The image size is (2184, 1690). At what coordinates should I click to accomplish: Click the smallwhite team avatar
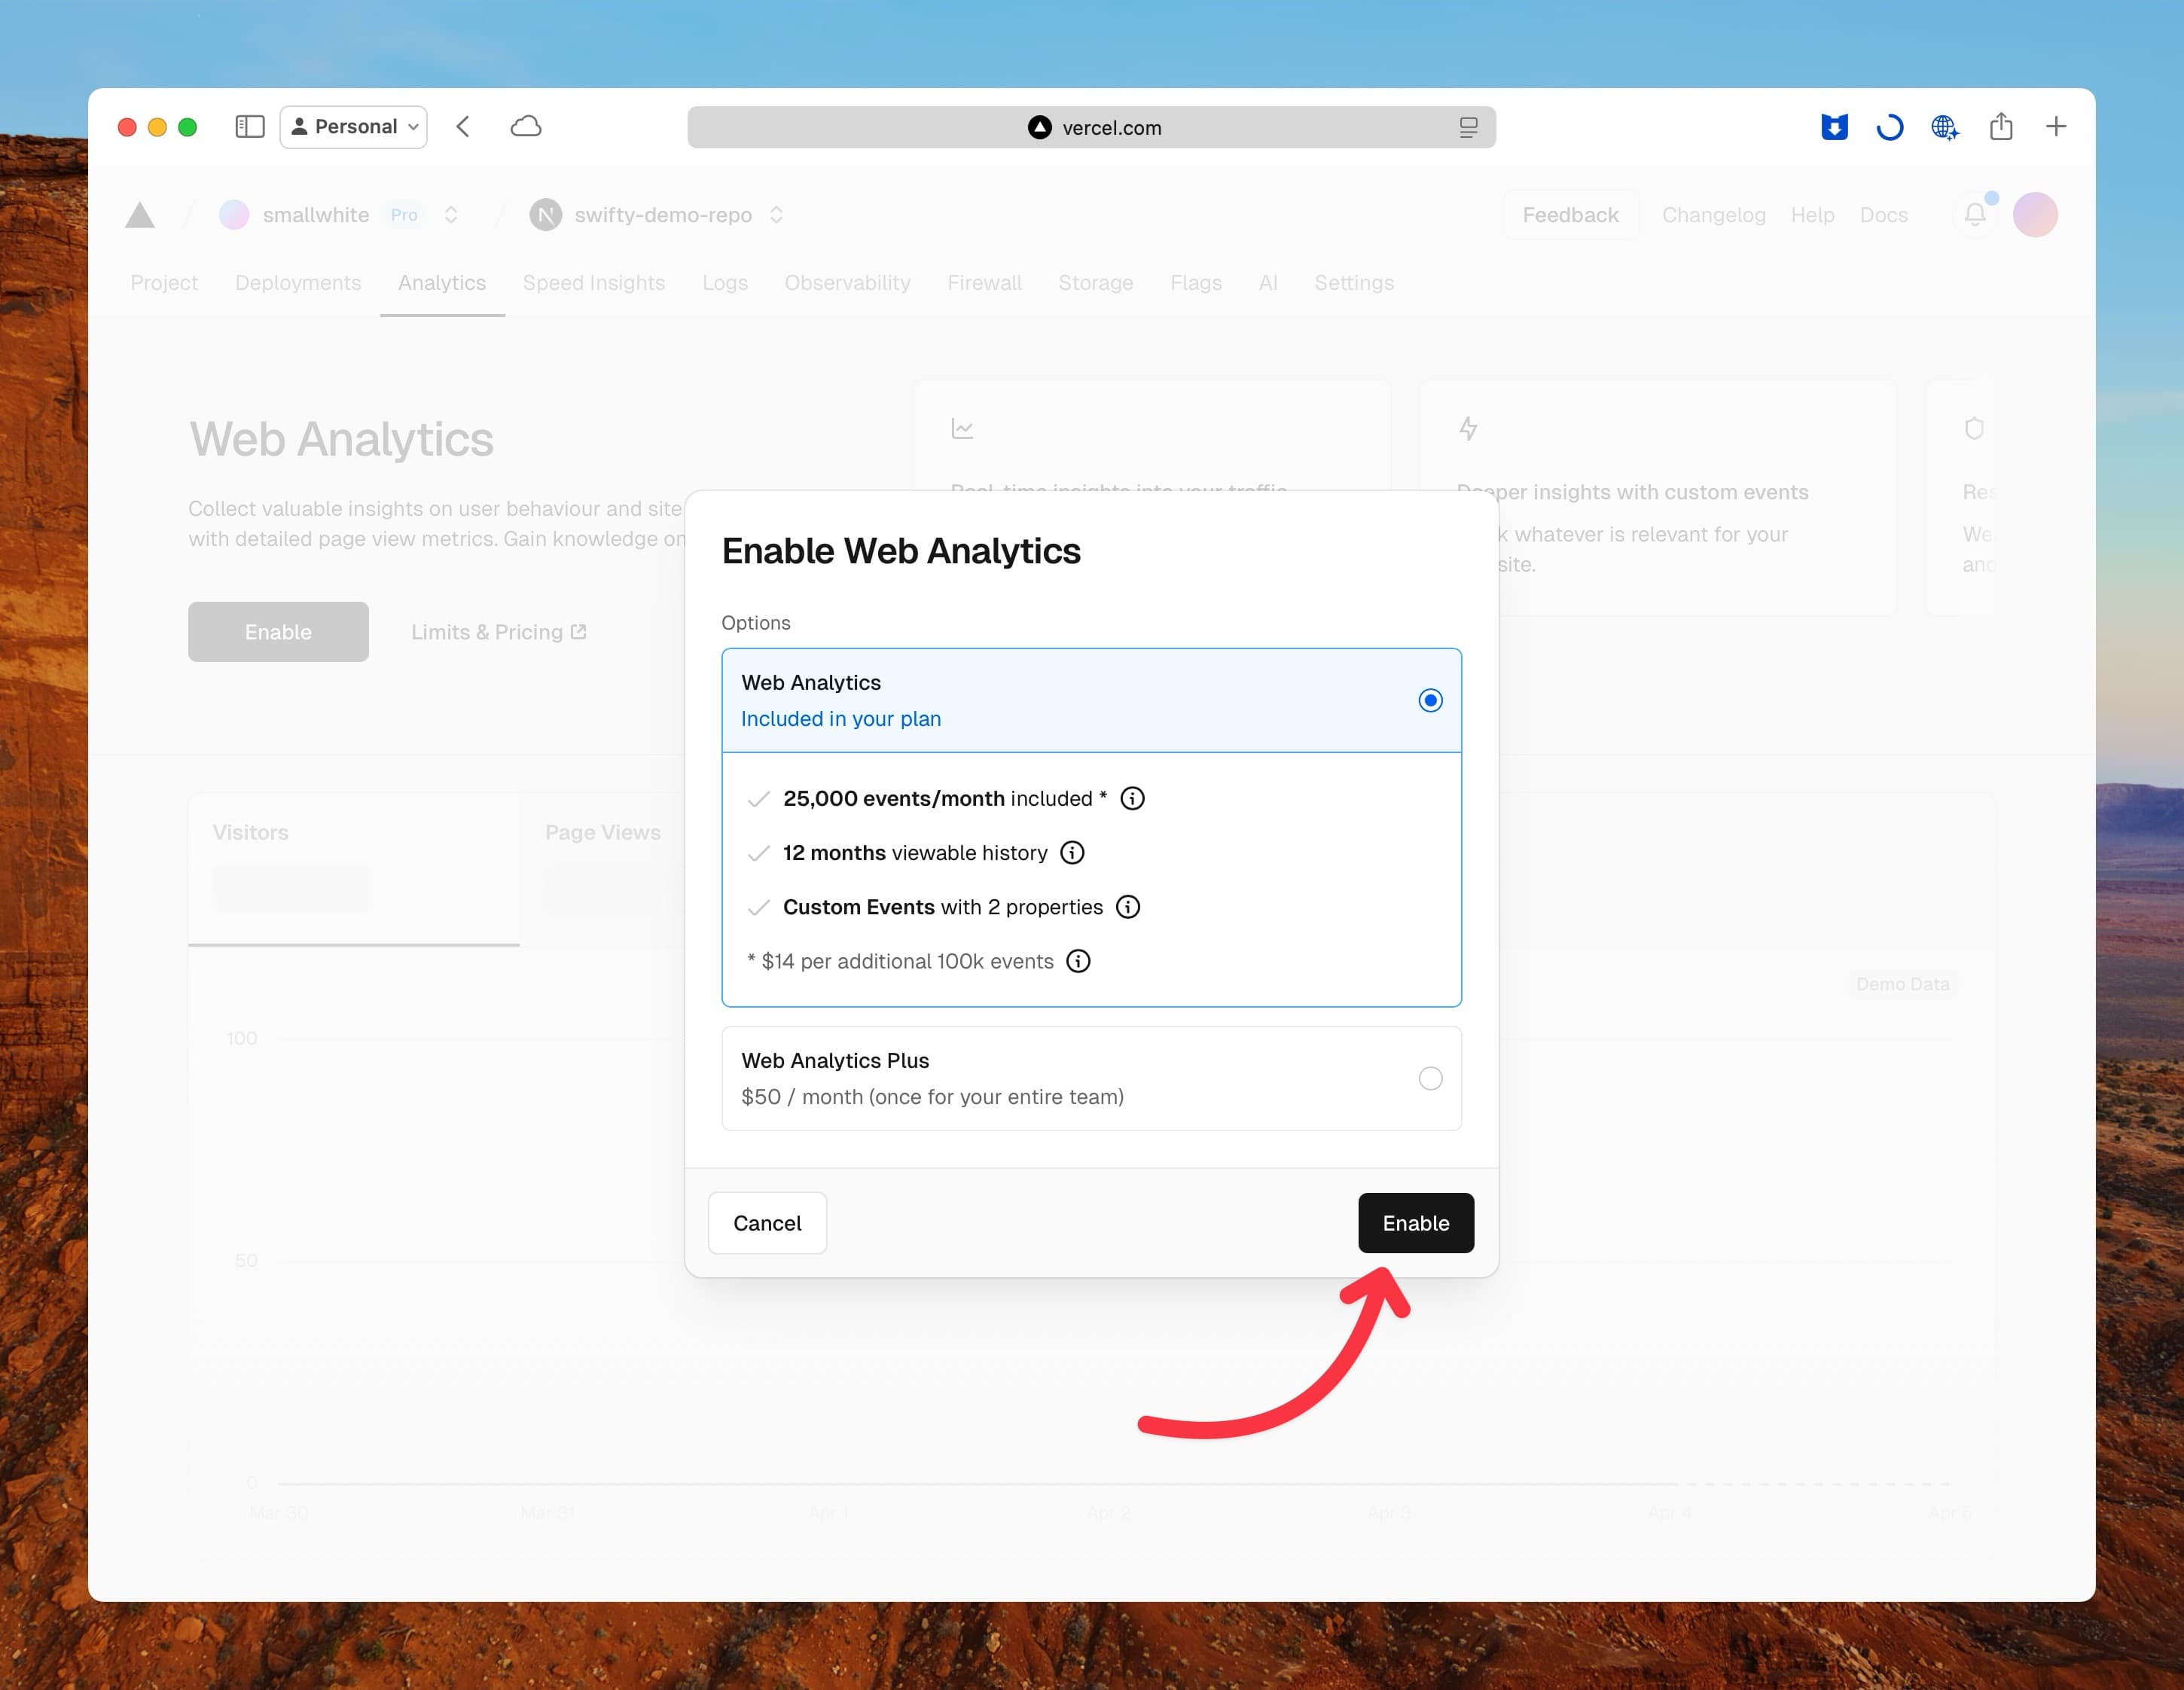(234, 215)
